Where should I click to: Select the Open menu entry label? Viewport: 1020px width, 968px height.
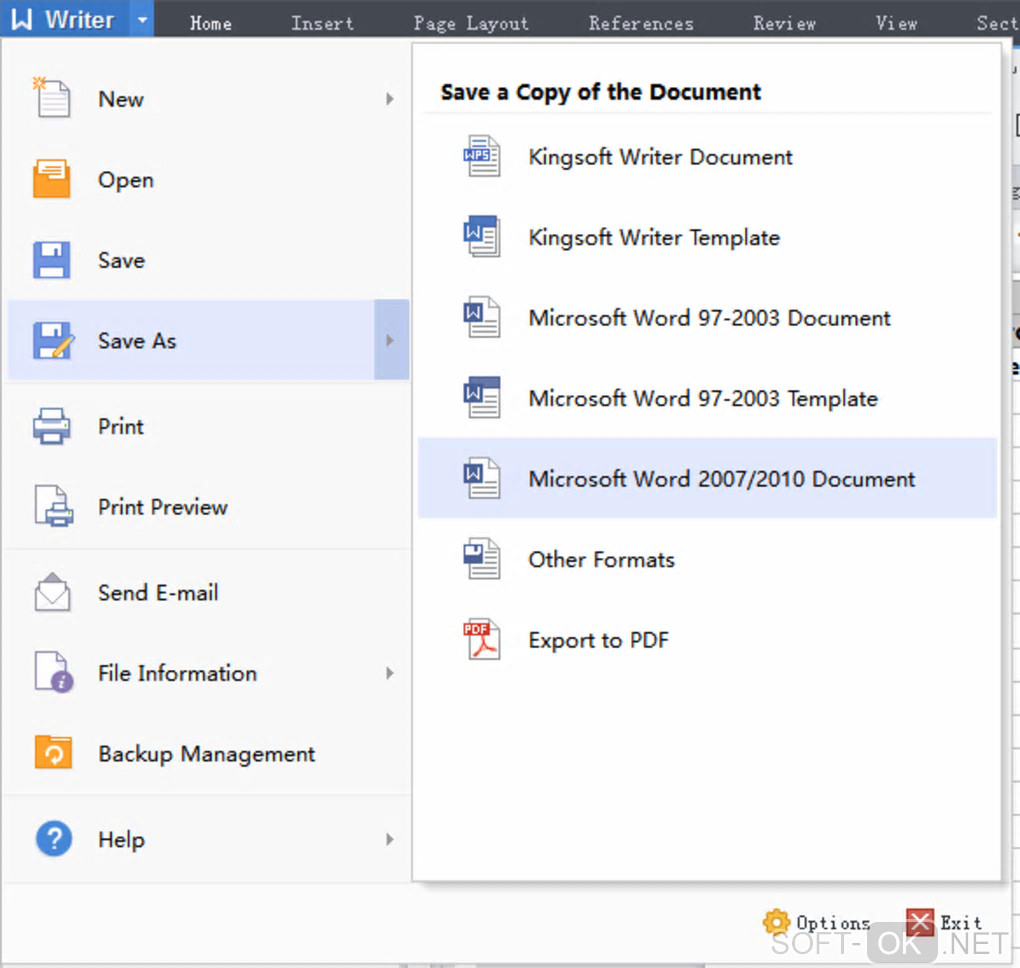point(126,180)
